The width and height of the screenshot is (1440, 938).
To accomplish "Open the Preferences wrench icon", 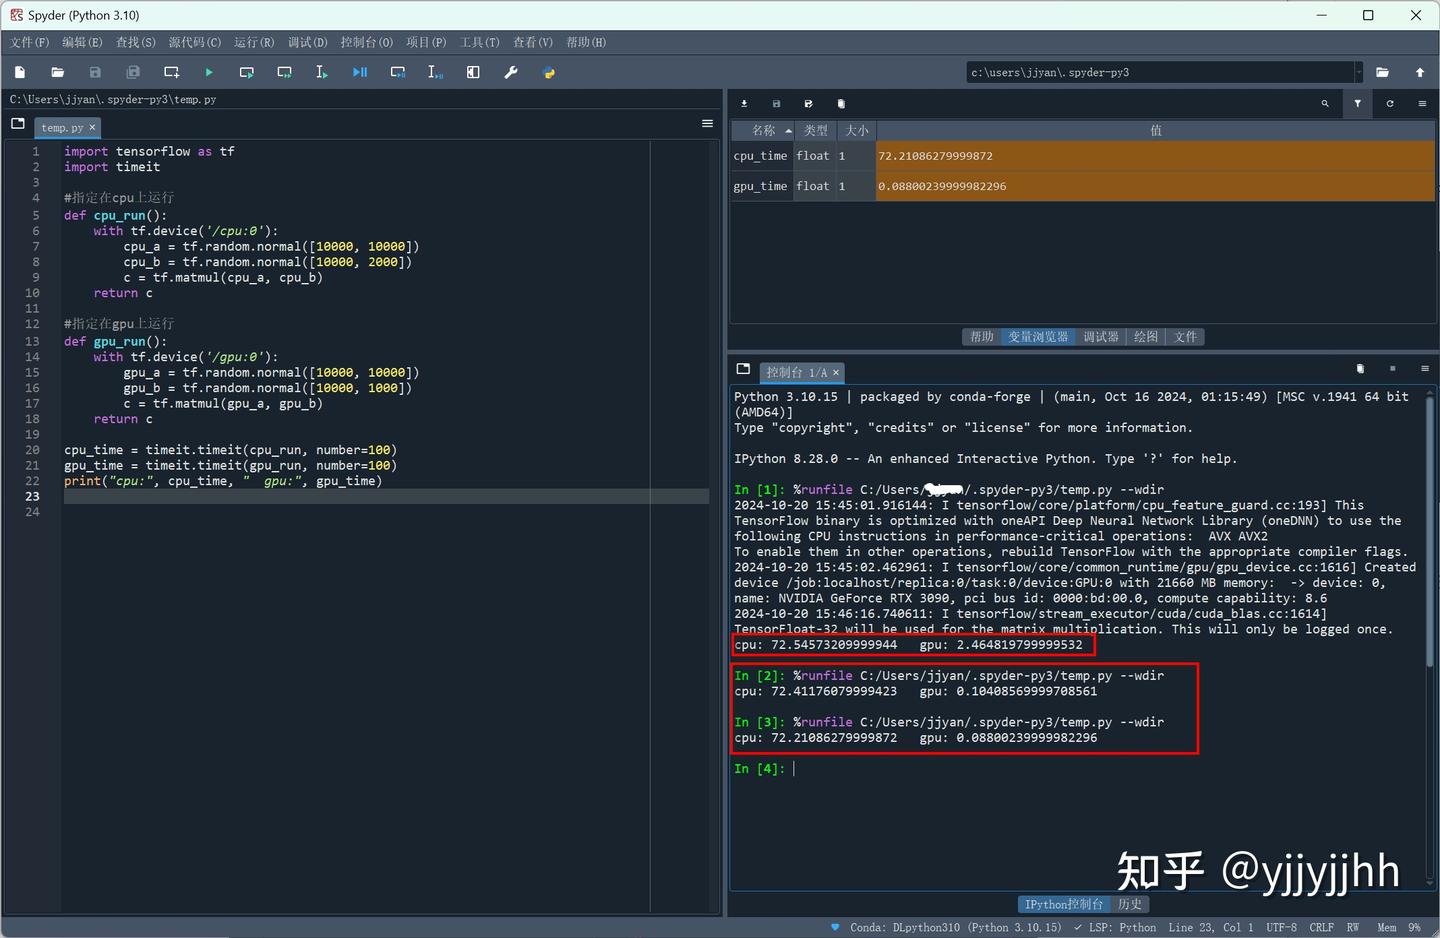I will (x=510, y=72).
